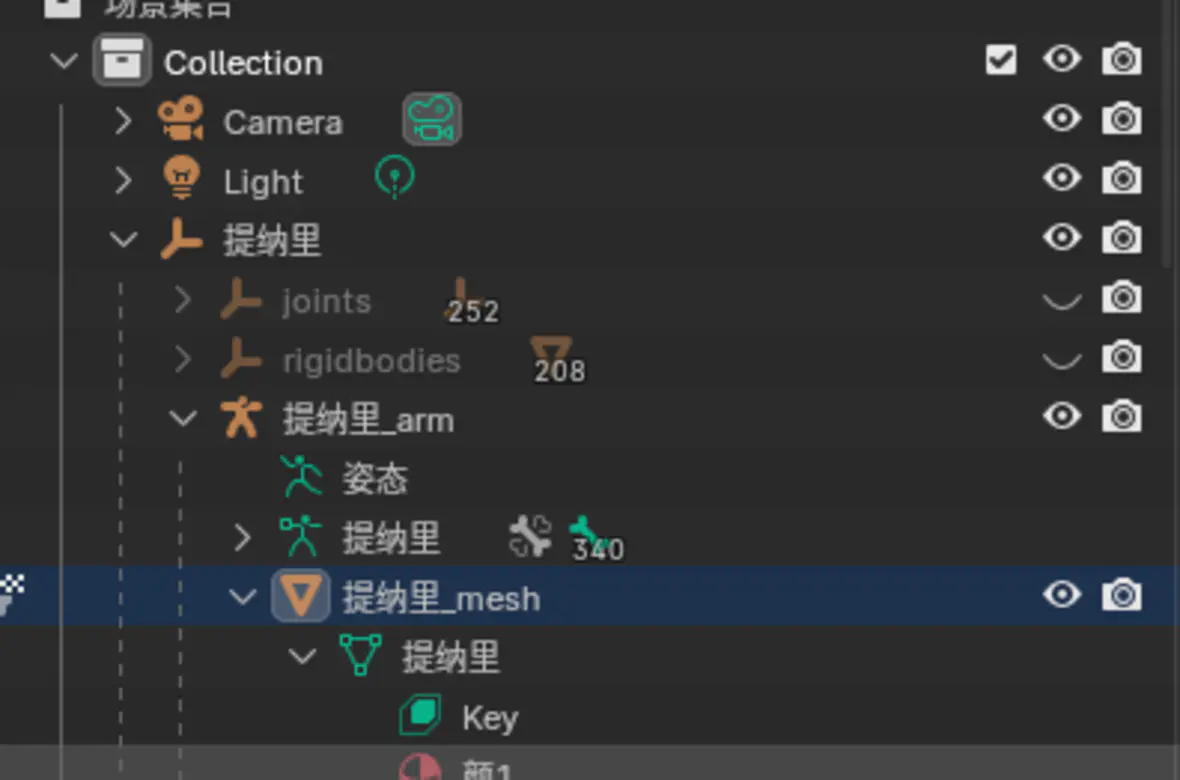Viewport: 1180px width, 780px height.
Task: Click the Key shape keys icon
Action: [x=420, y=716]
